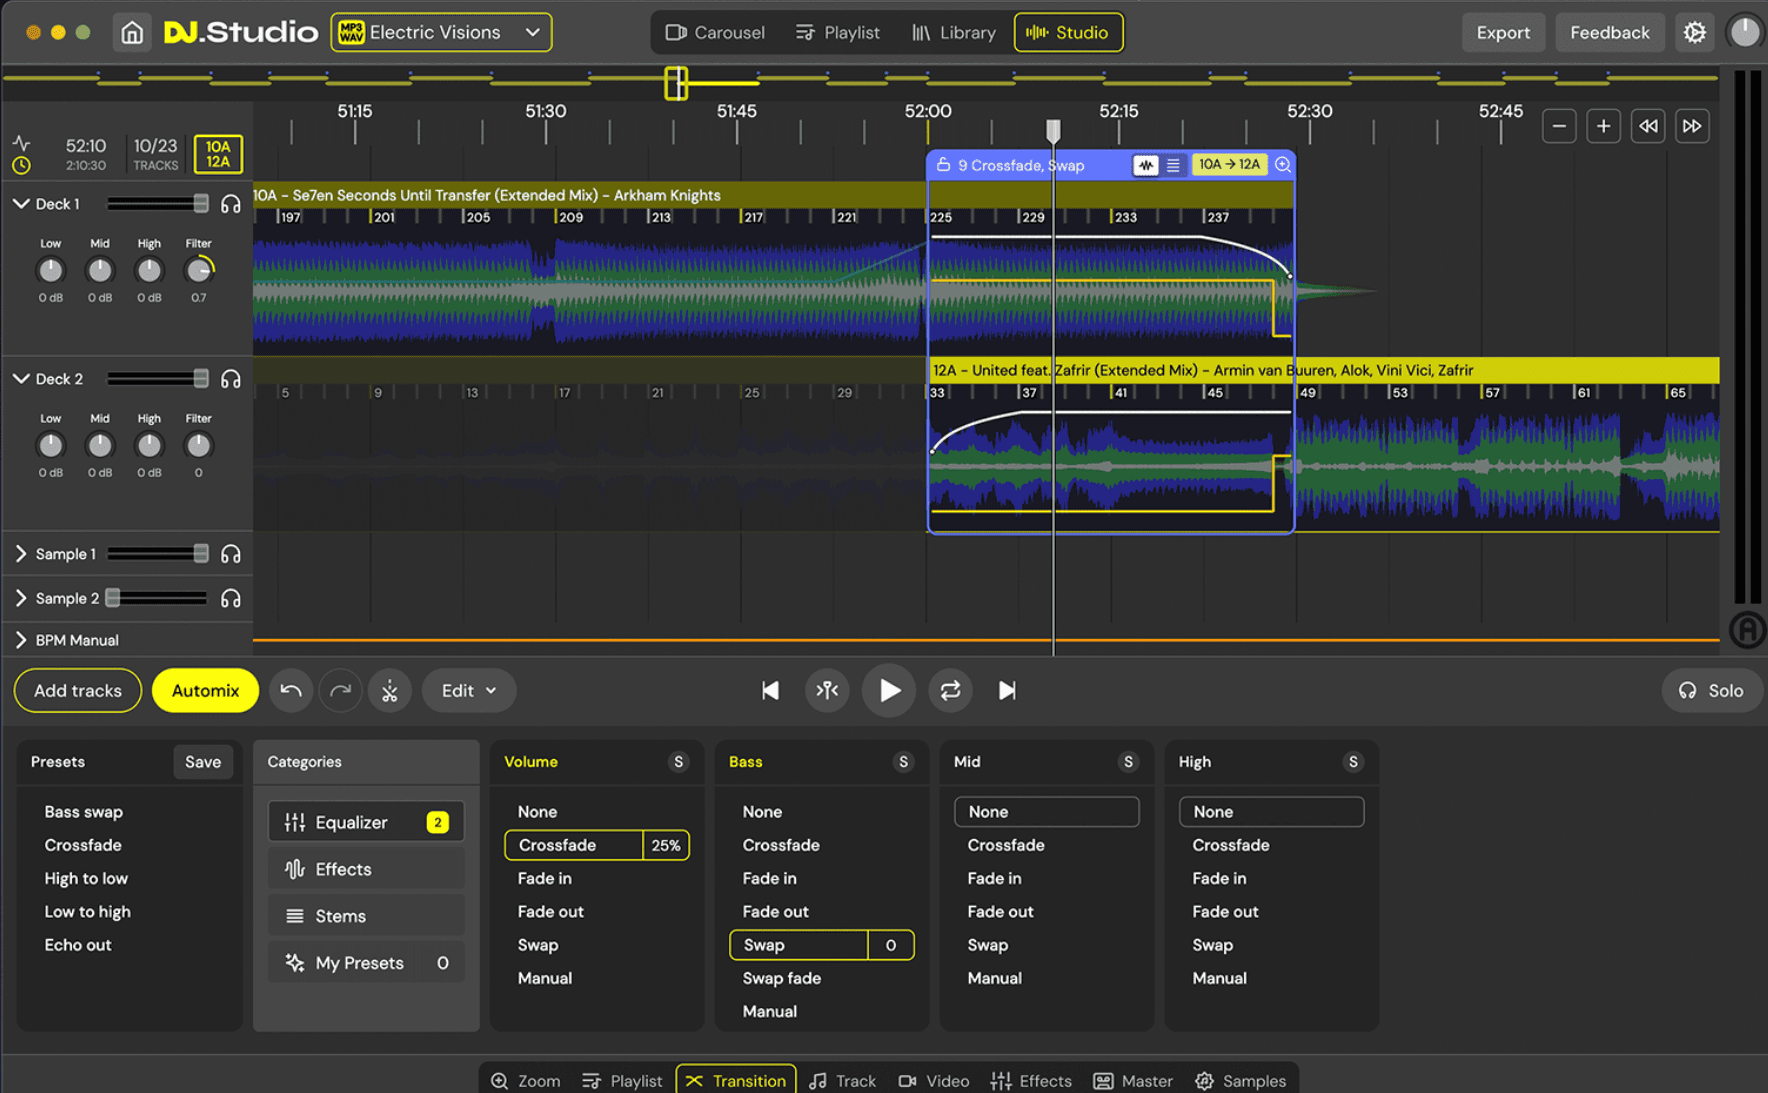The width and height of the screenshot is (1768, 1093).
Task: Collapse Deck 1 controls
Action: click(x=21, y=204)
